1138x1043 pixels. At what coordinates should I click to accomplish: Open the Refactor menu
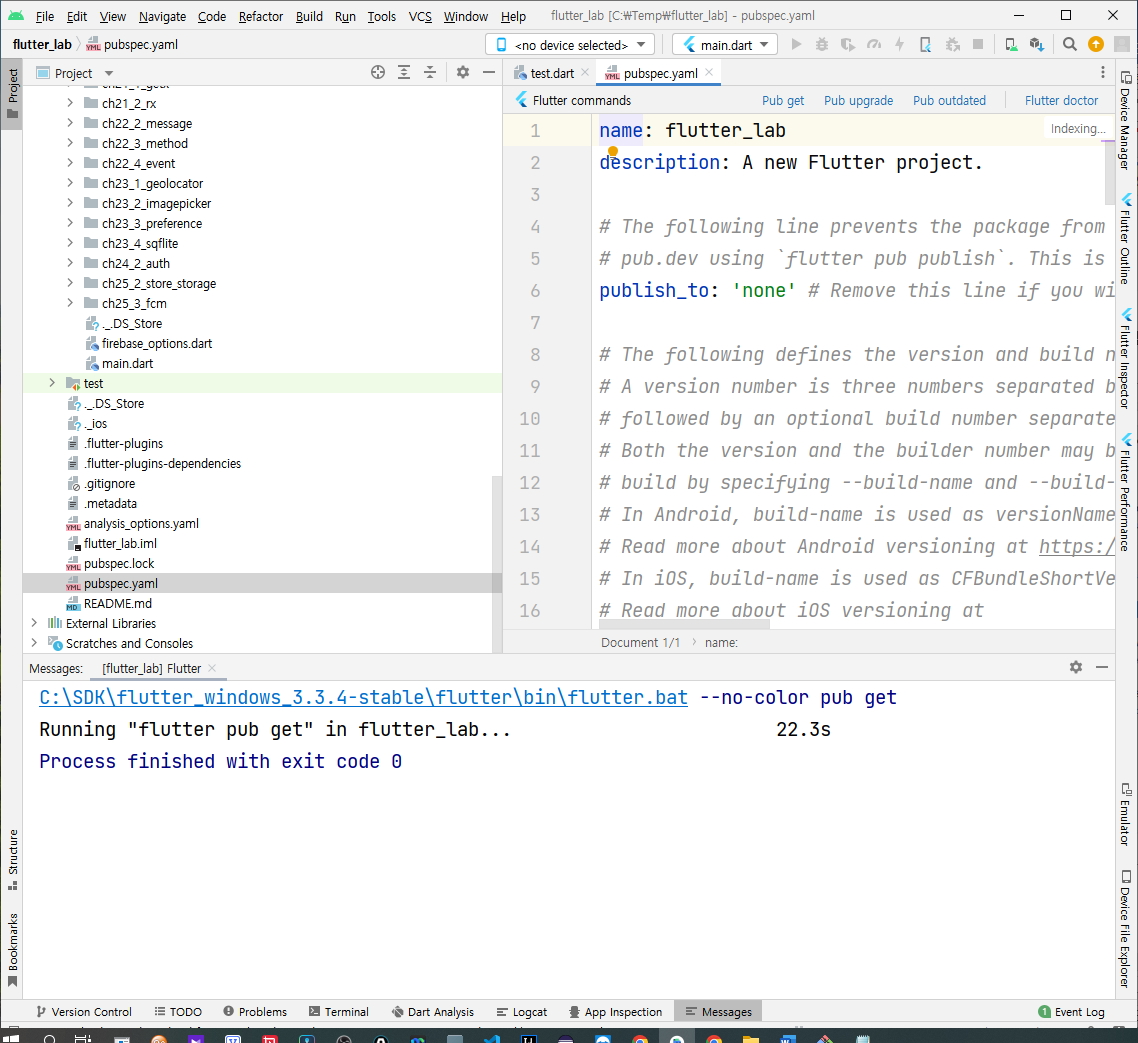pos(261,16)
